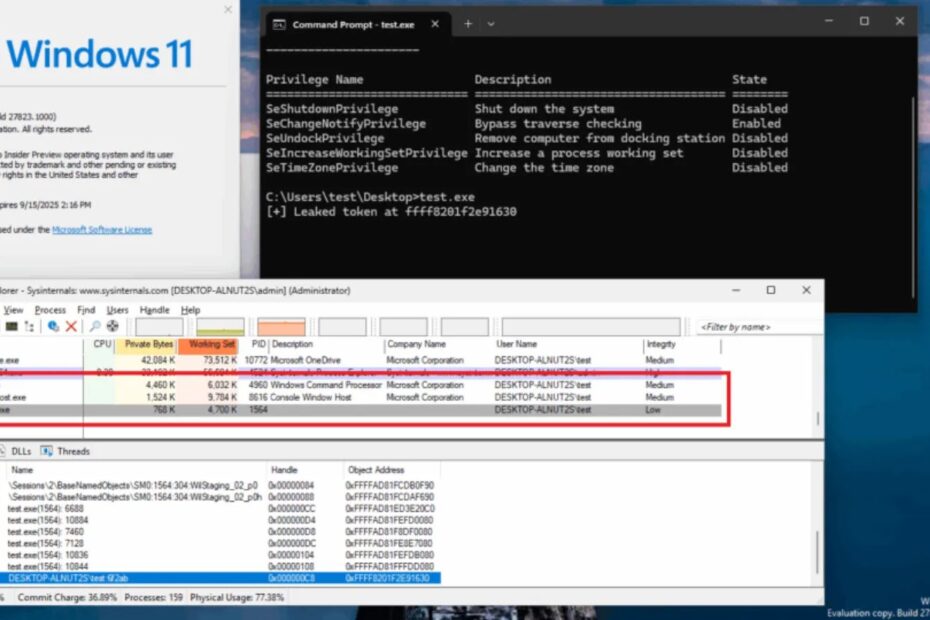This screenshot has width=930, height=620.
Task: Switch to the DLLs tab
Action: point(21,451)
